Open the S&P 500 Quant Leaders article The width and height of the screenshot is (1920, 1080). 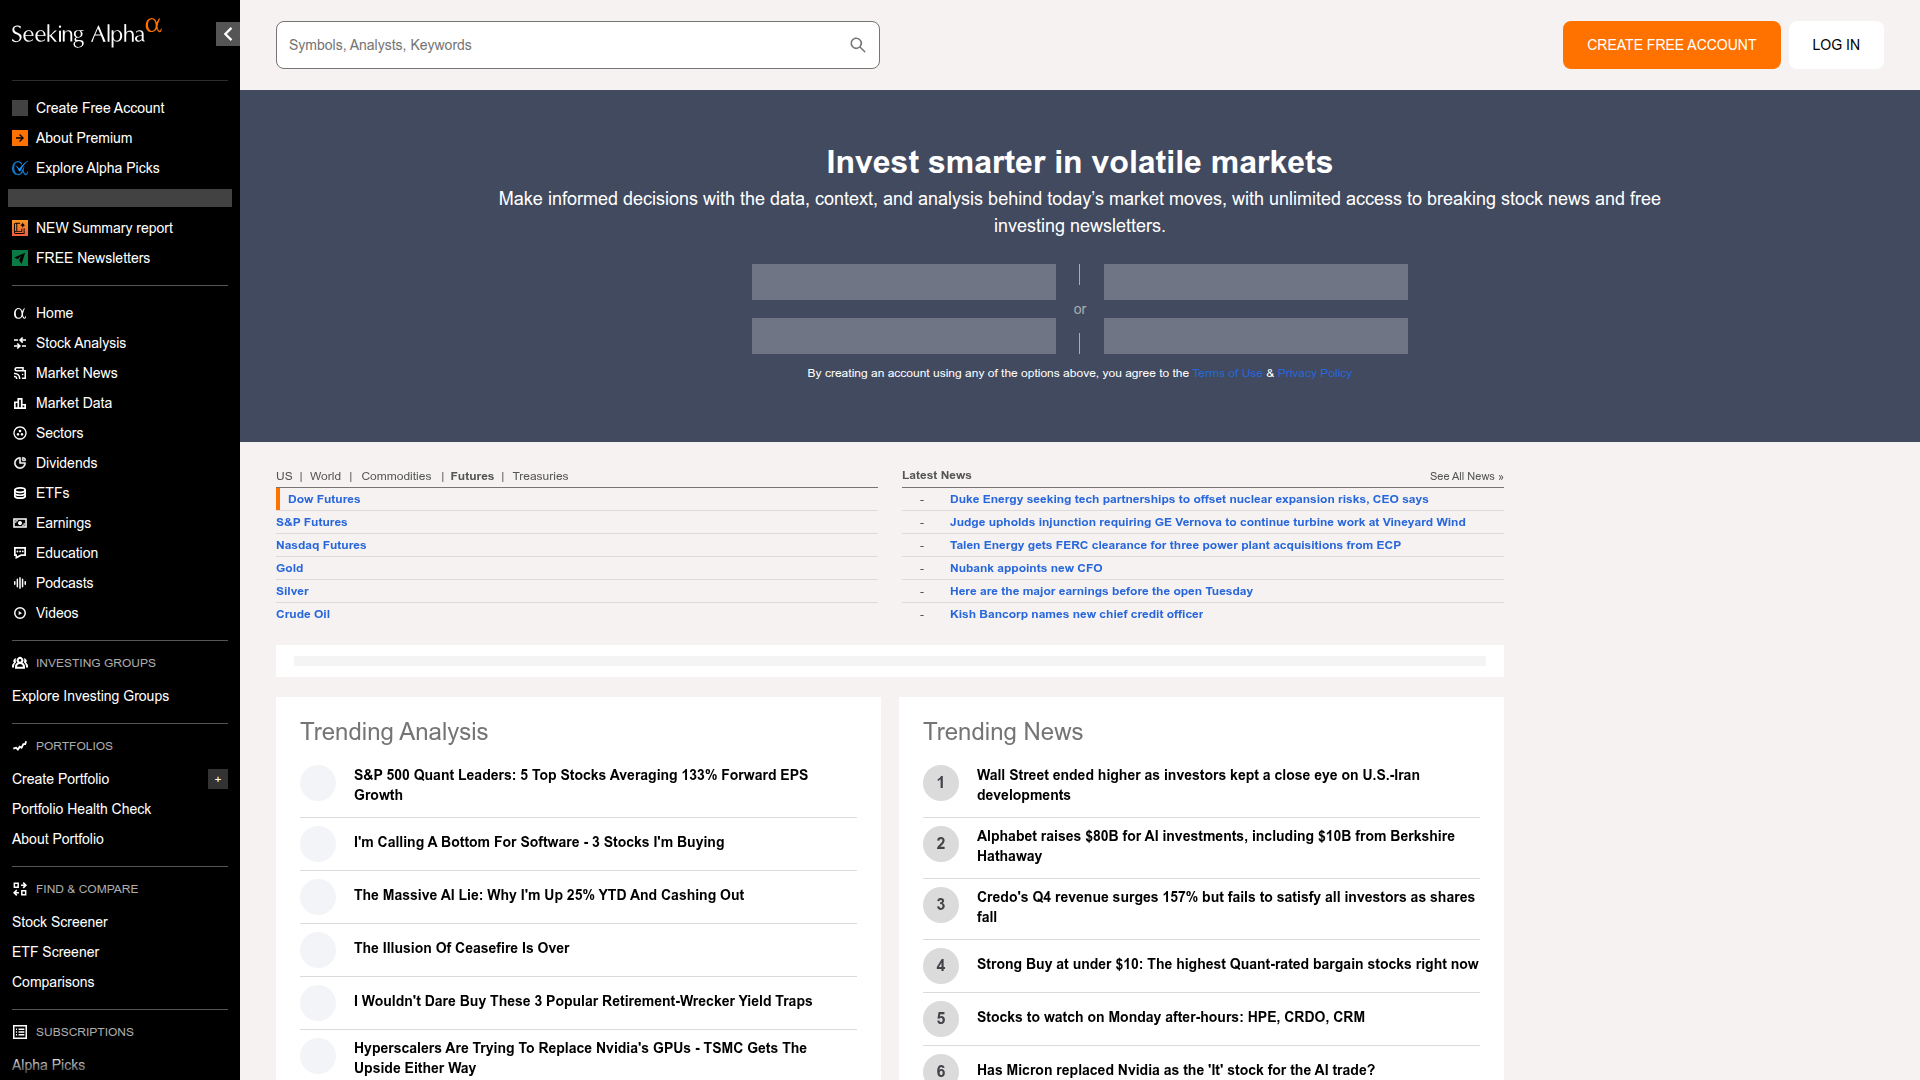[x=581, y=785]
